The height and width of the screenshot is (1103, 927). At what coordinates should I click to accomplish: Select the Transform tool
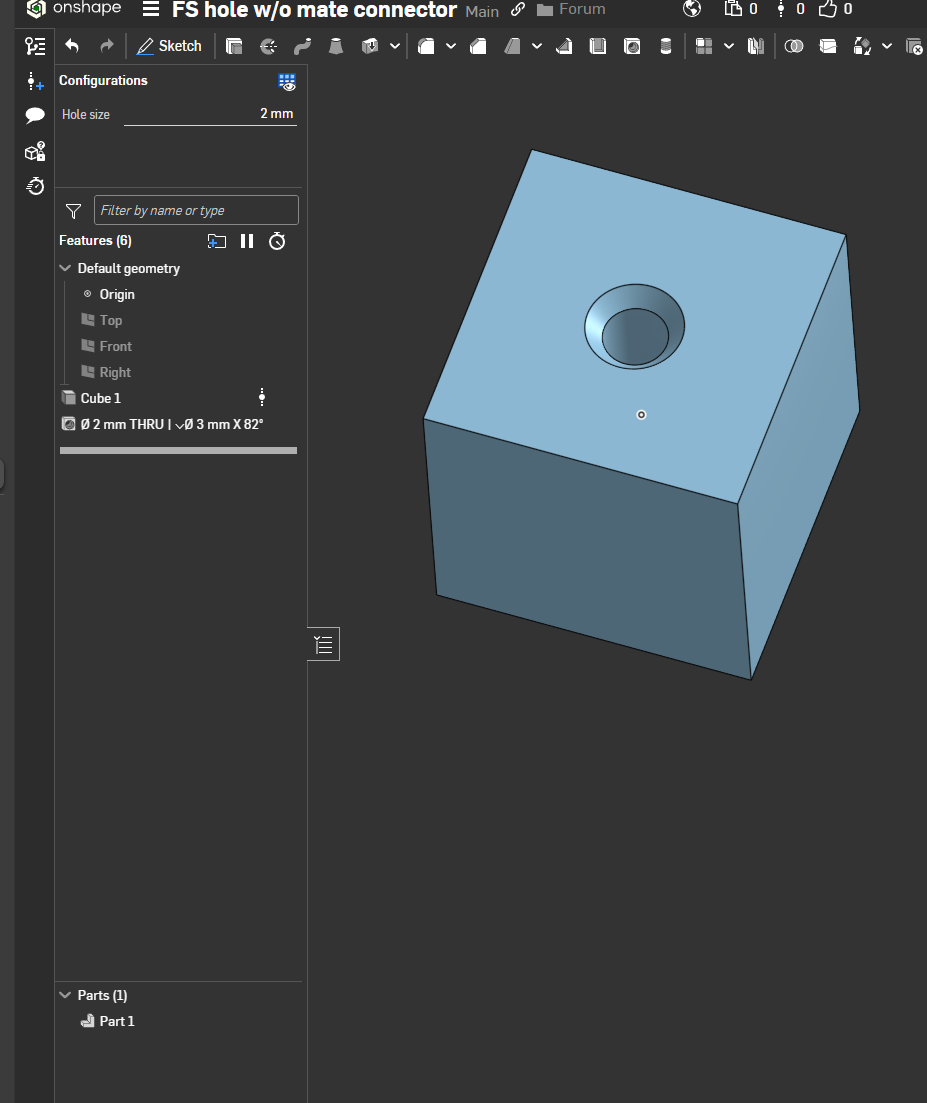pyautogui.click(x=862, y=46)
